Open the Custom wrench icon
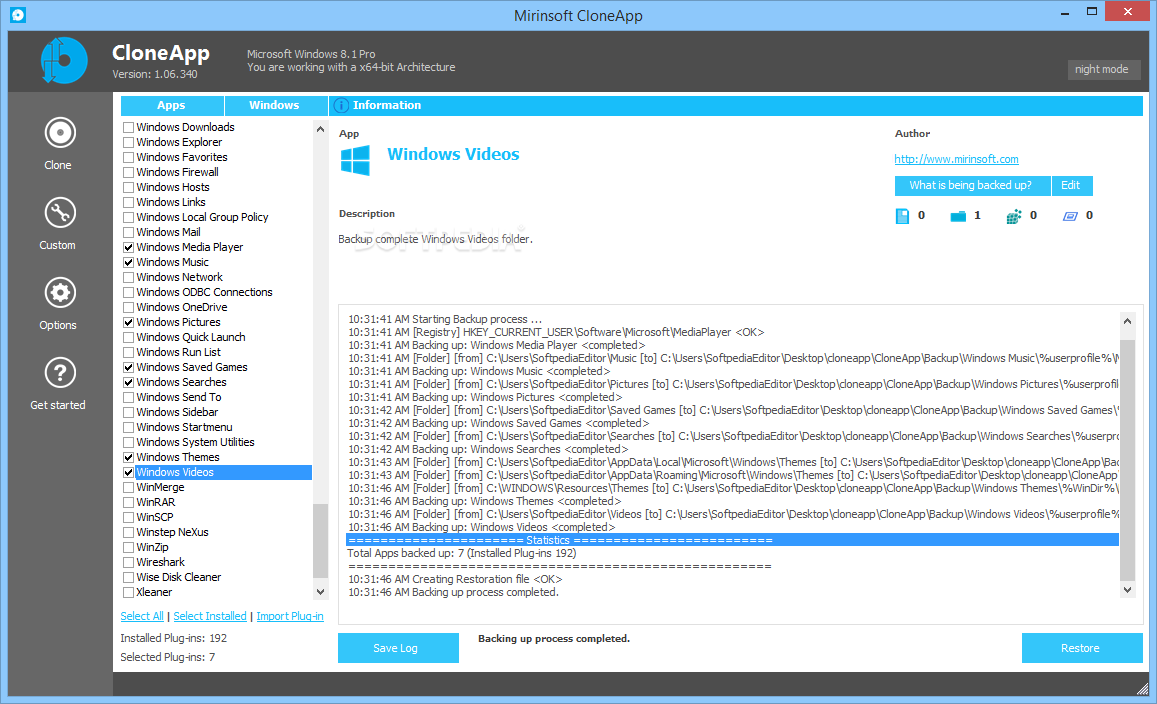Viewport: 1157px width, 704px height. pos(60,213)
